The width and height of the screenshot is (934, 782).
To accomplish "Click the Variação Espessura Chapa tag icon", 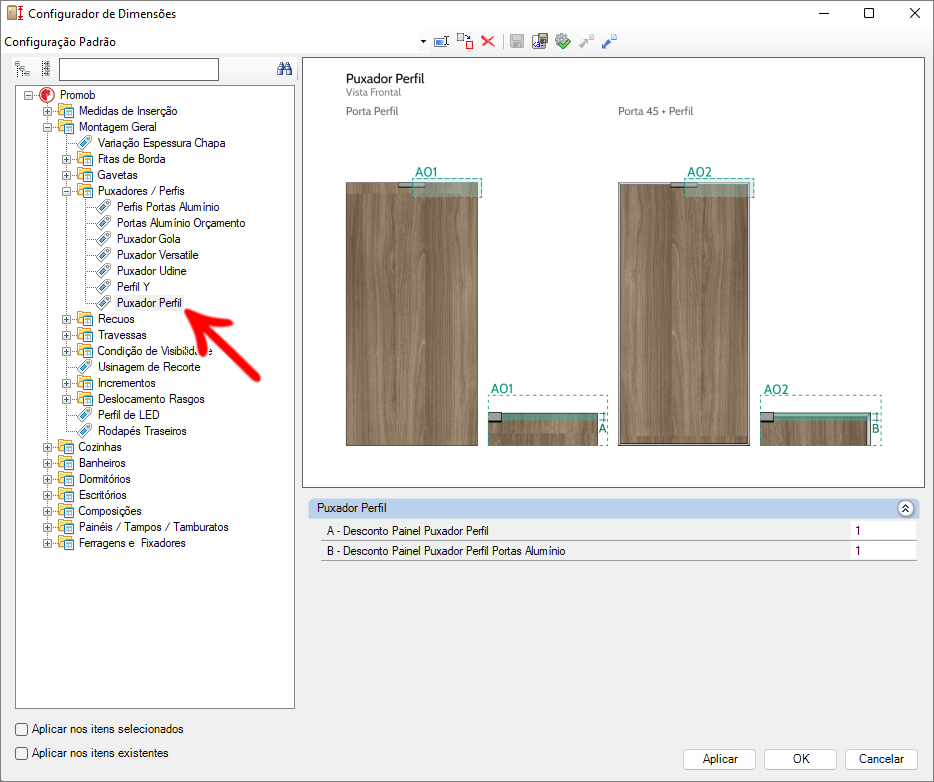I will coord(85,143).
